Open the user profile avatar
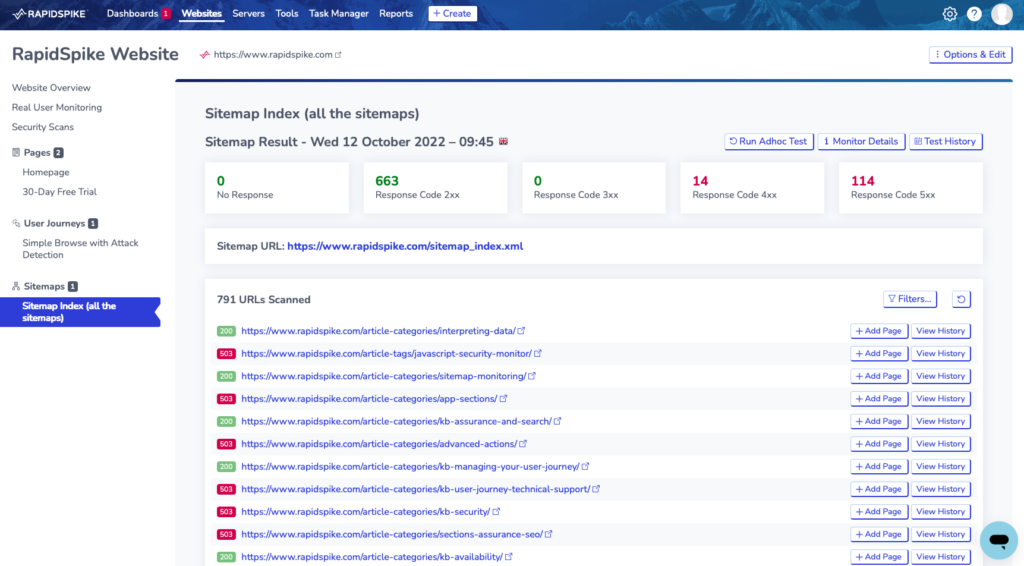The image size is (1024, 566). point(1002,14)
